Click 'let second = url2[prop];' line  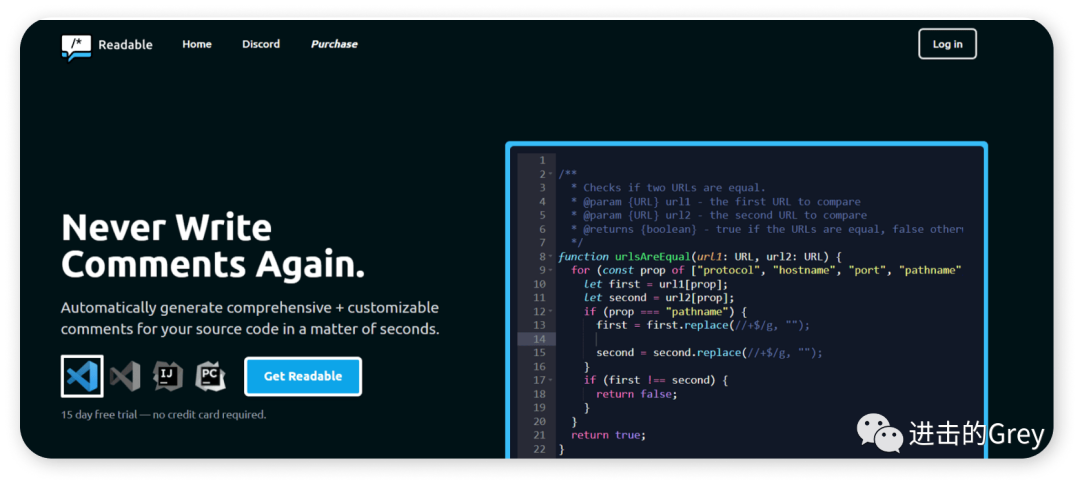(659, 298)
